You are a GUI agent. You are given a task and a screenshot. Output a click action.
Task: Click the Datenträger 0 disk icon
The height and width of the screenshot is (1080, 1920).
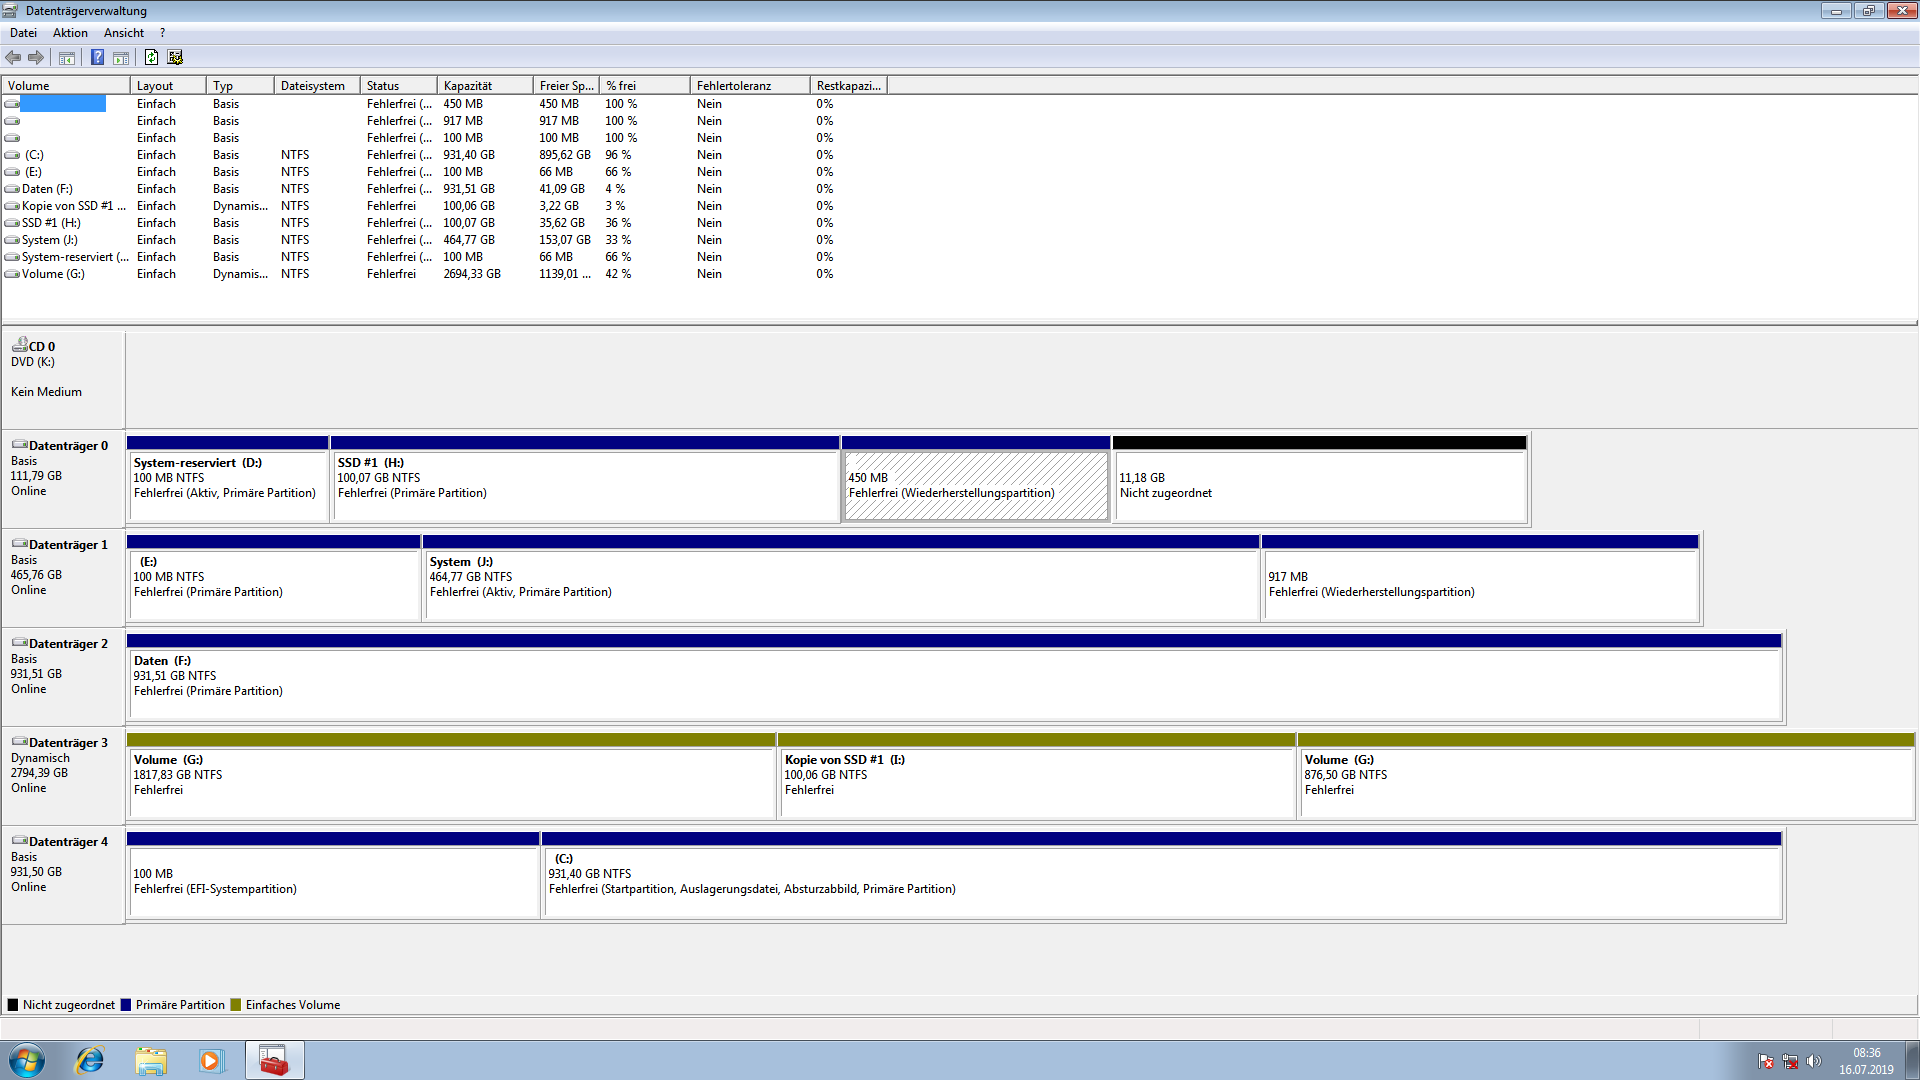(19, 445)
